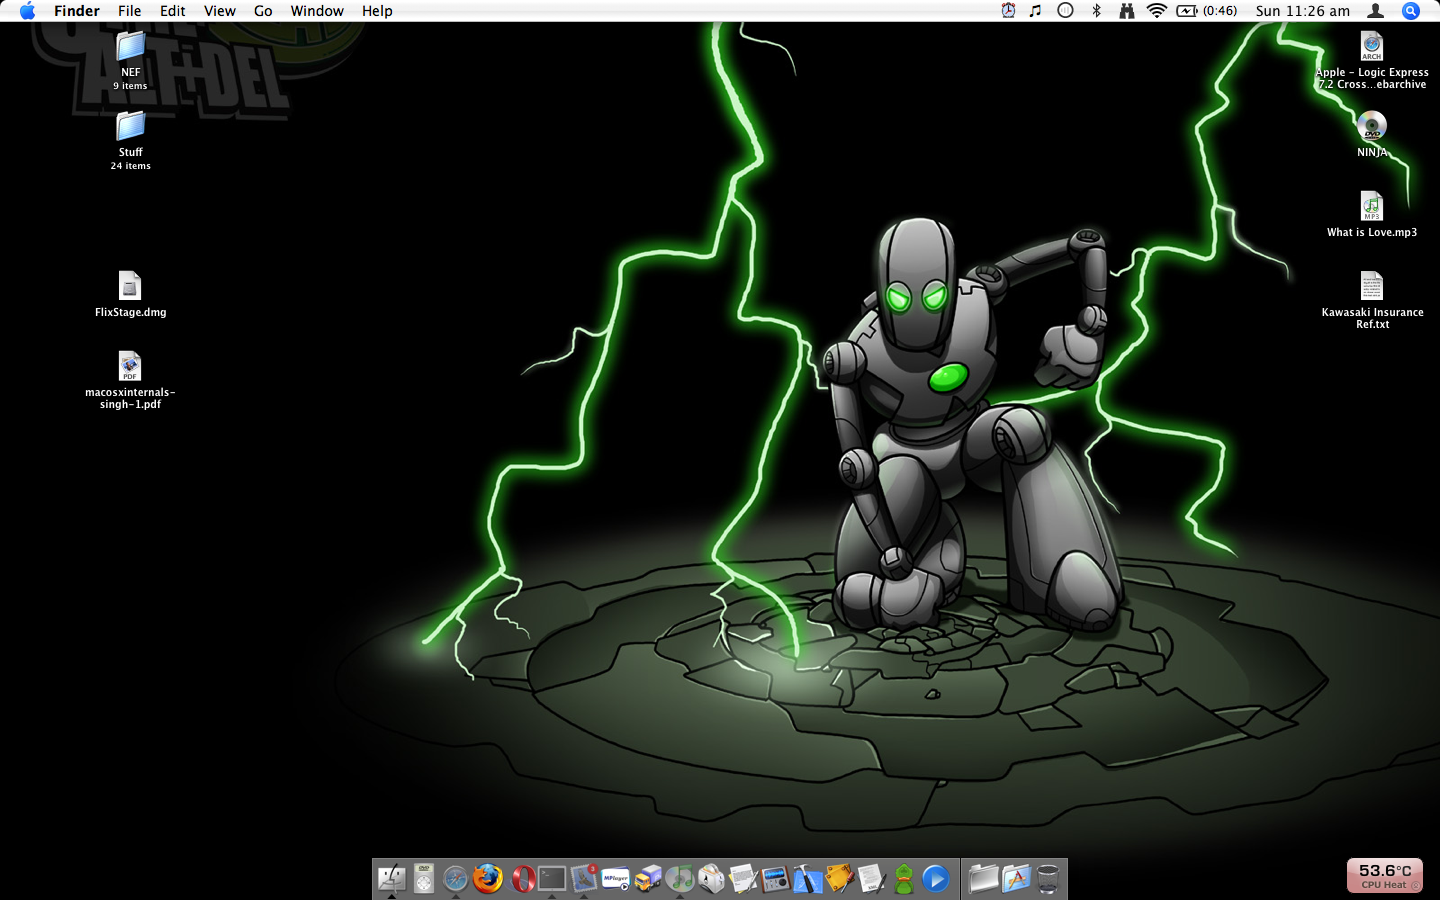
Task: Open iTunes from the Dock
Action: tap(680, 879)
